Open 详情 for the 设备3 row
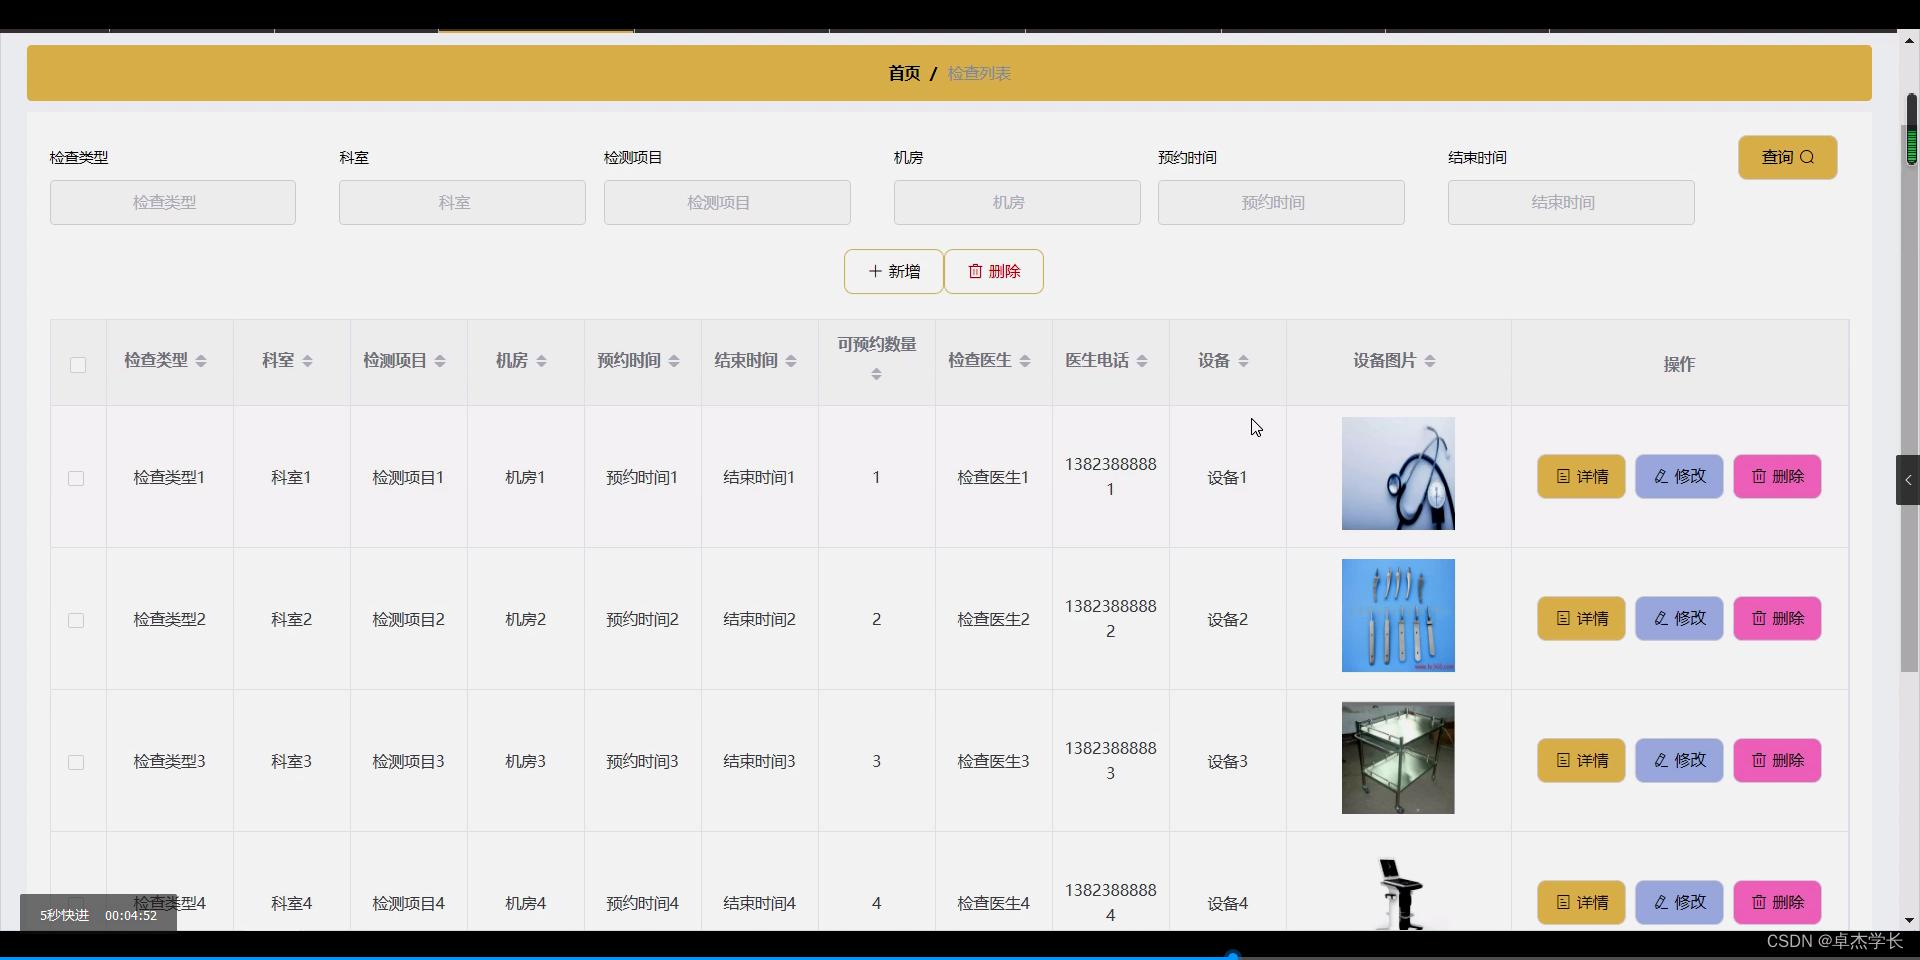The height and width of the screenshot is (960, 1920). 1581,760
